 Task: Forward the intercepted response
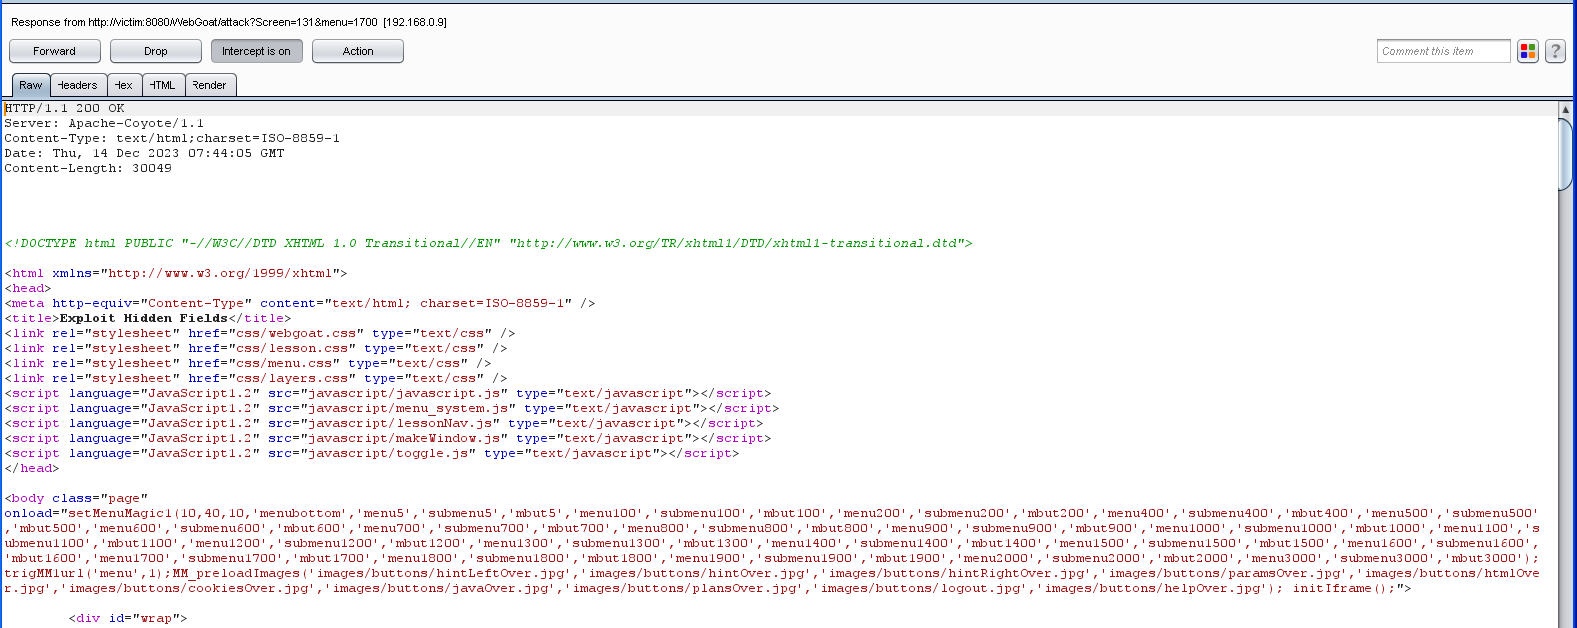pyautogui.click(x=55, y=51)
